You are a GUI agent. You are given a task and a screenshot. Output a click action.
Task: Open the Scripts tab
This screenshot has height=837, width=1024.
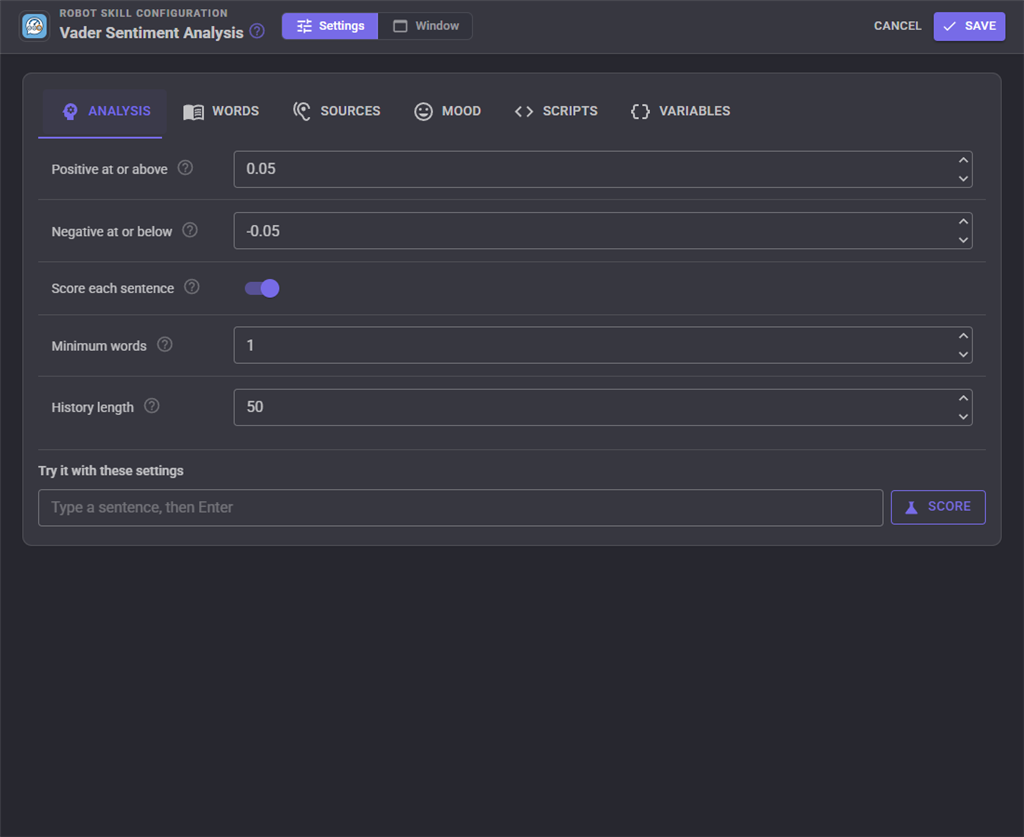point(556,112)
